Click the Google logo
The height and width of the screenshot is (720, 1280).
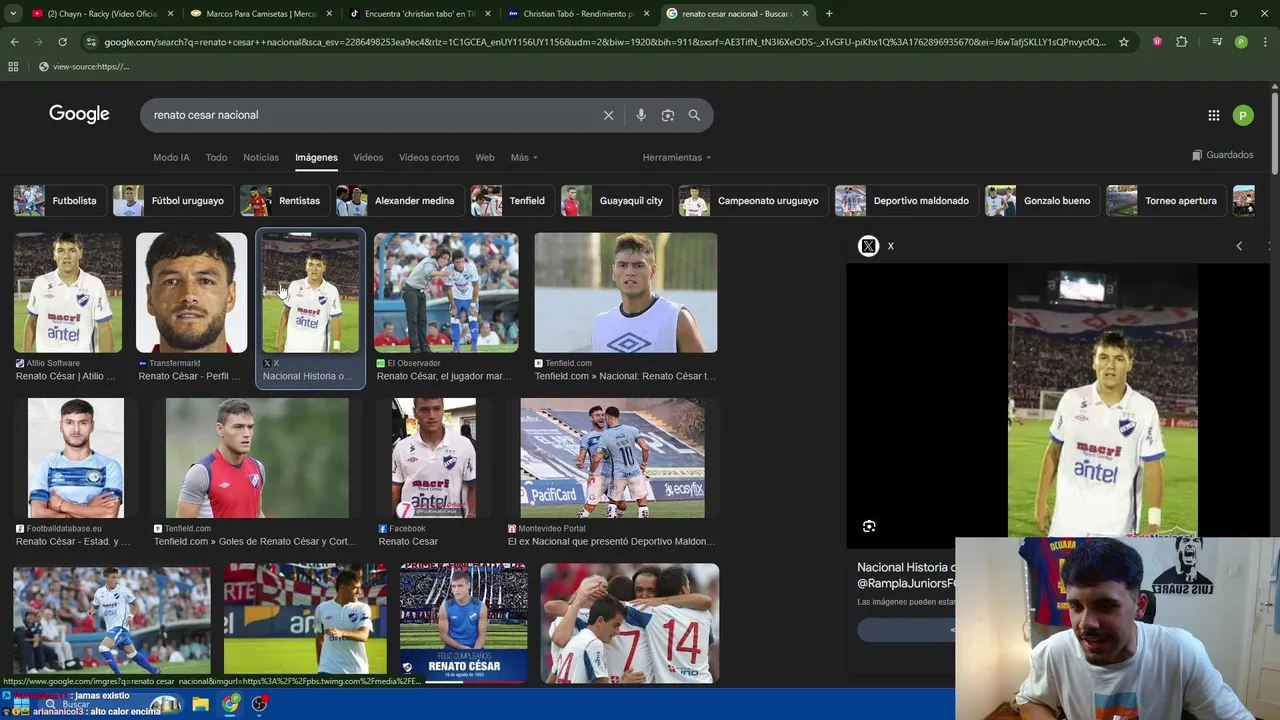(x=79, y=114)
